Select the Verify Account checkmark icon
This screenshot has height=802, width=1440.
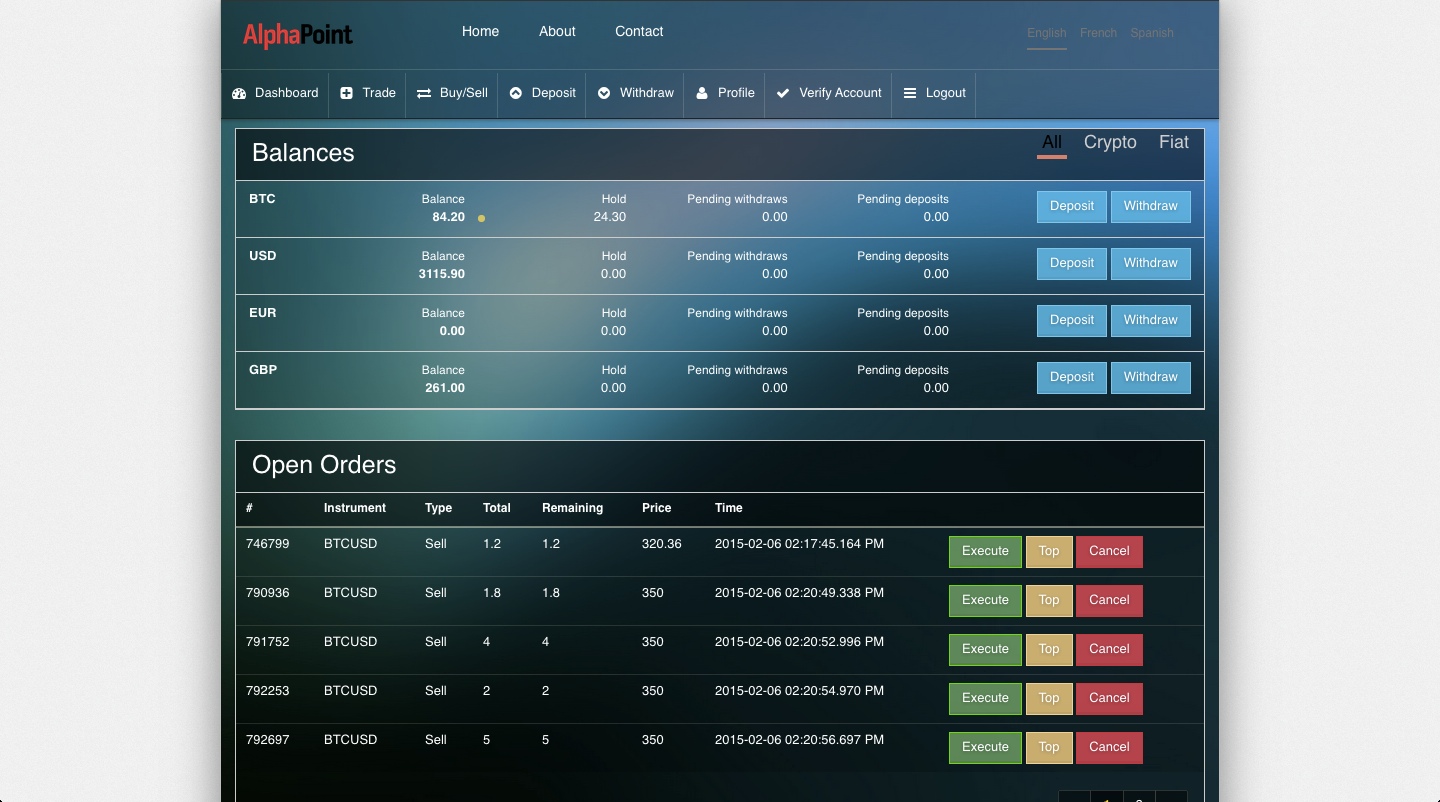782,93
